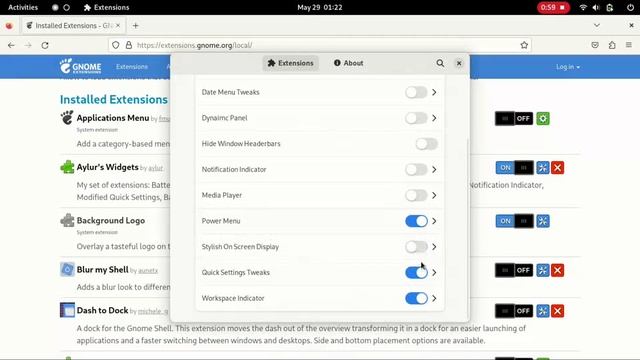Image resolution: width=640 pixels, height=360 pixels.
Task: Open the clock and calendar menu
Action: pos(320,7)
